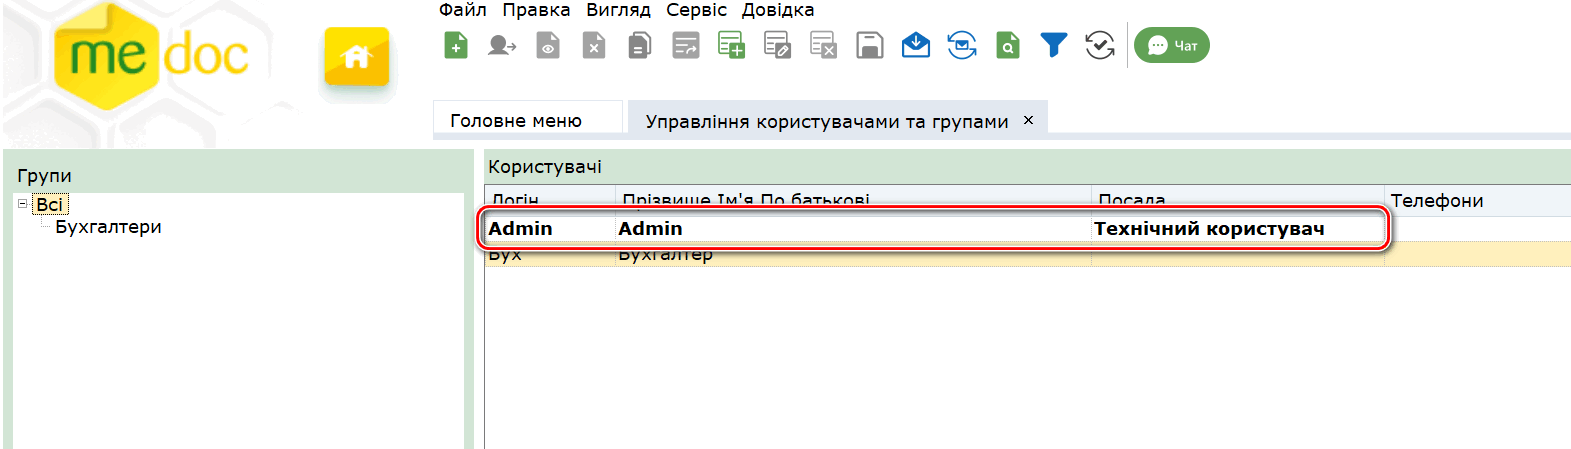Open the Чат button

1172,46
